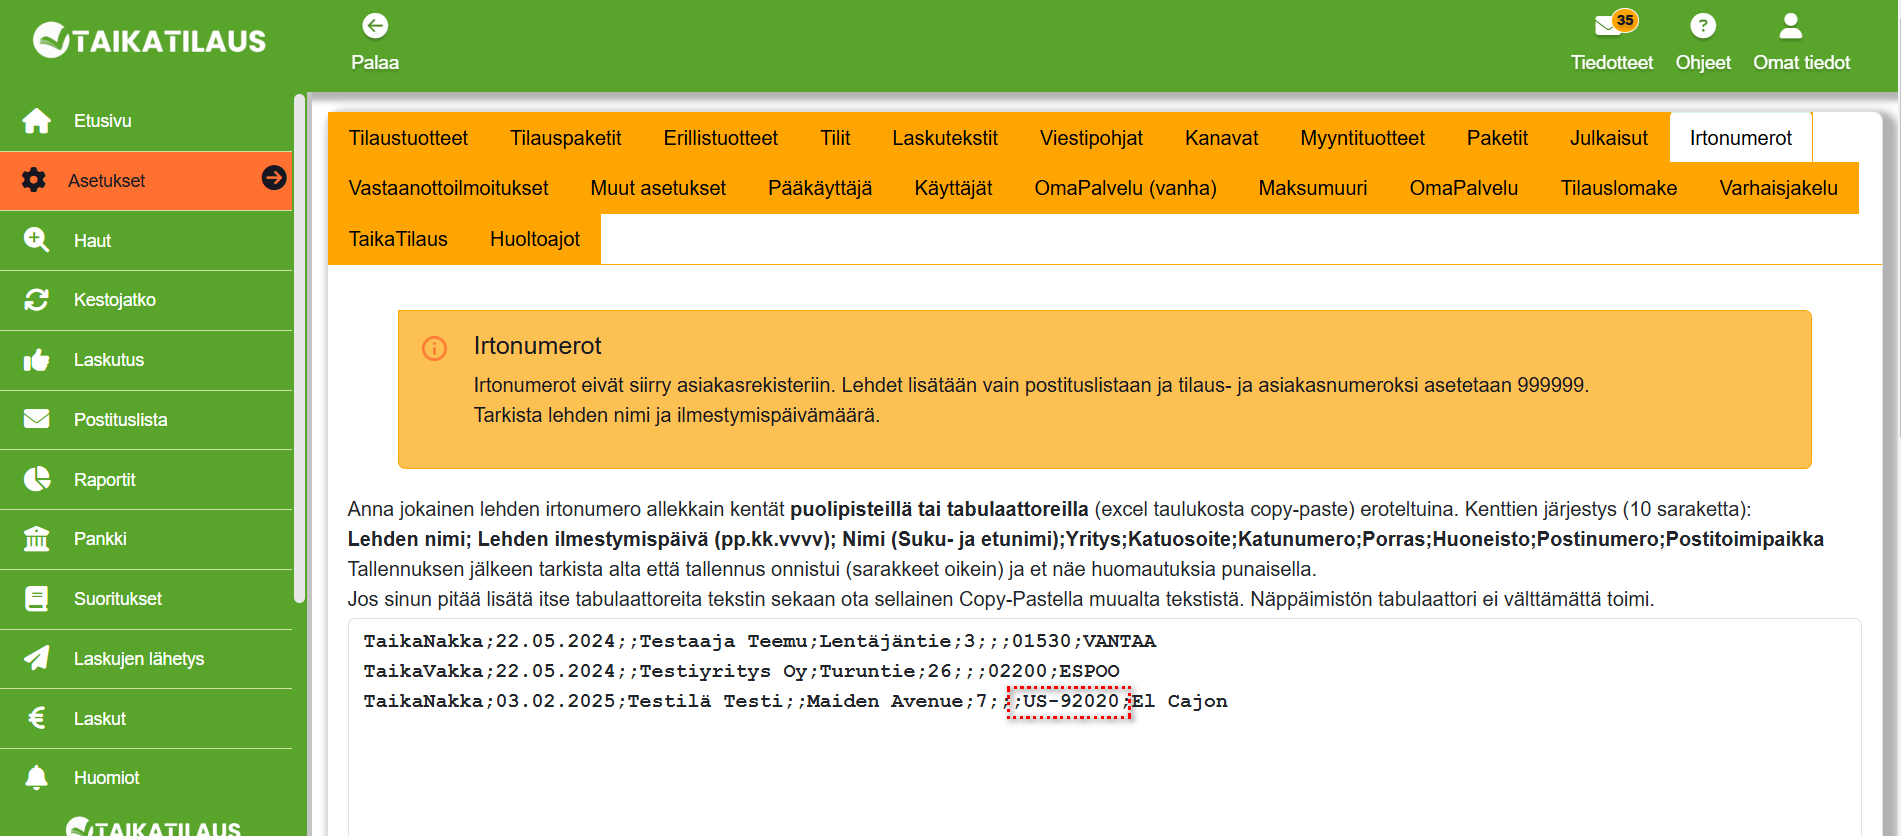Go to Laskutus sidebar item
Screen dimensions: 1901x836
click(x=146, y=360)
